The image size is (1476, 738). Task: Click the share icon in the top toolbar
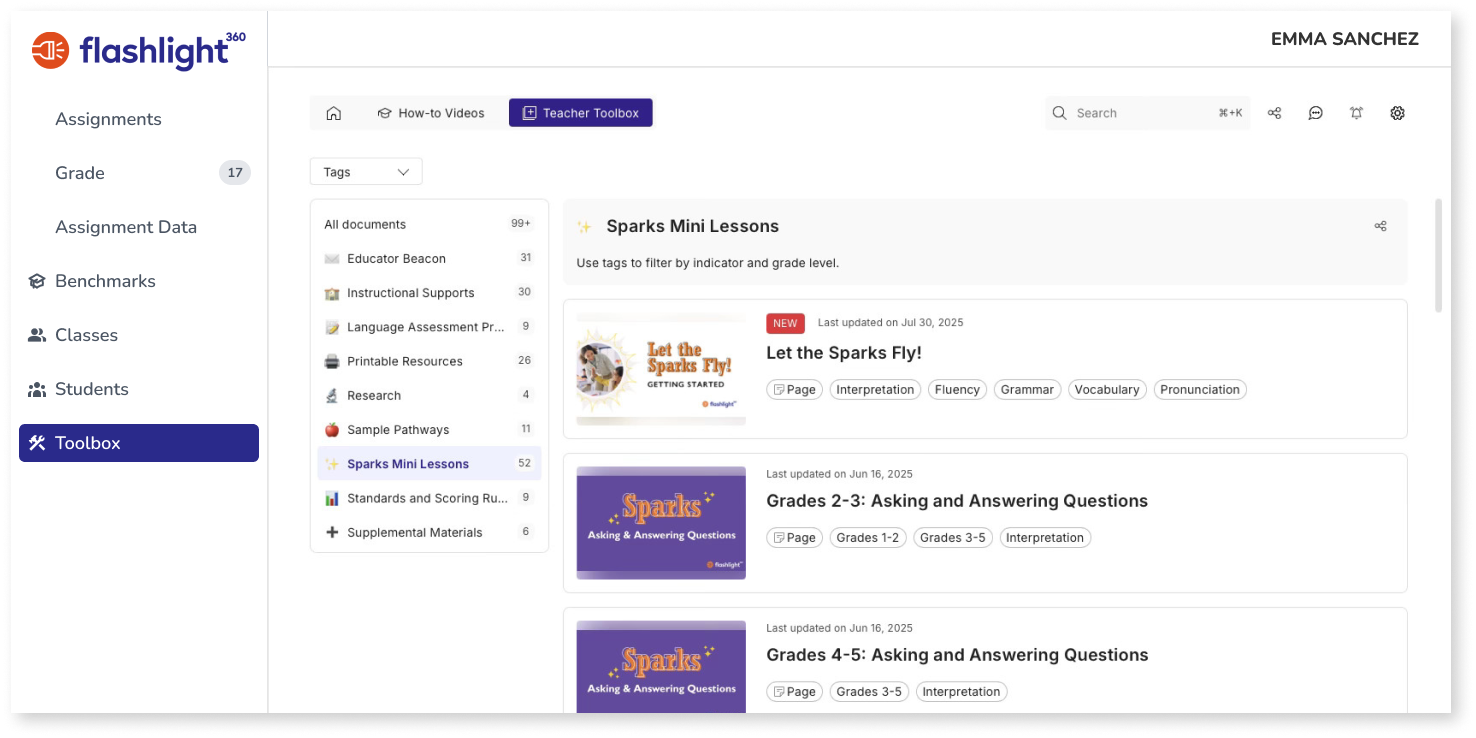1274,113
